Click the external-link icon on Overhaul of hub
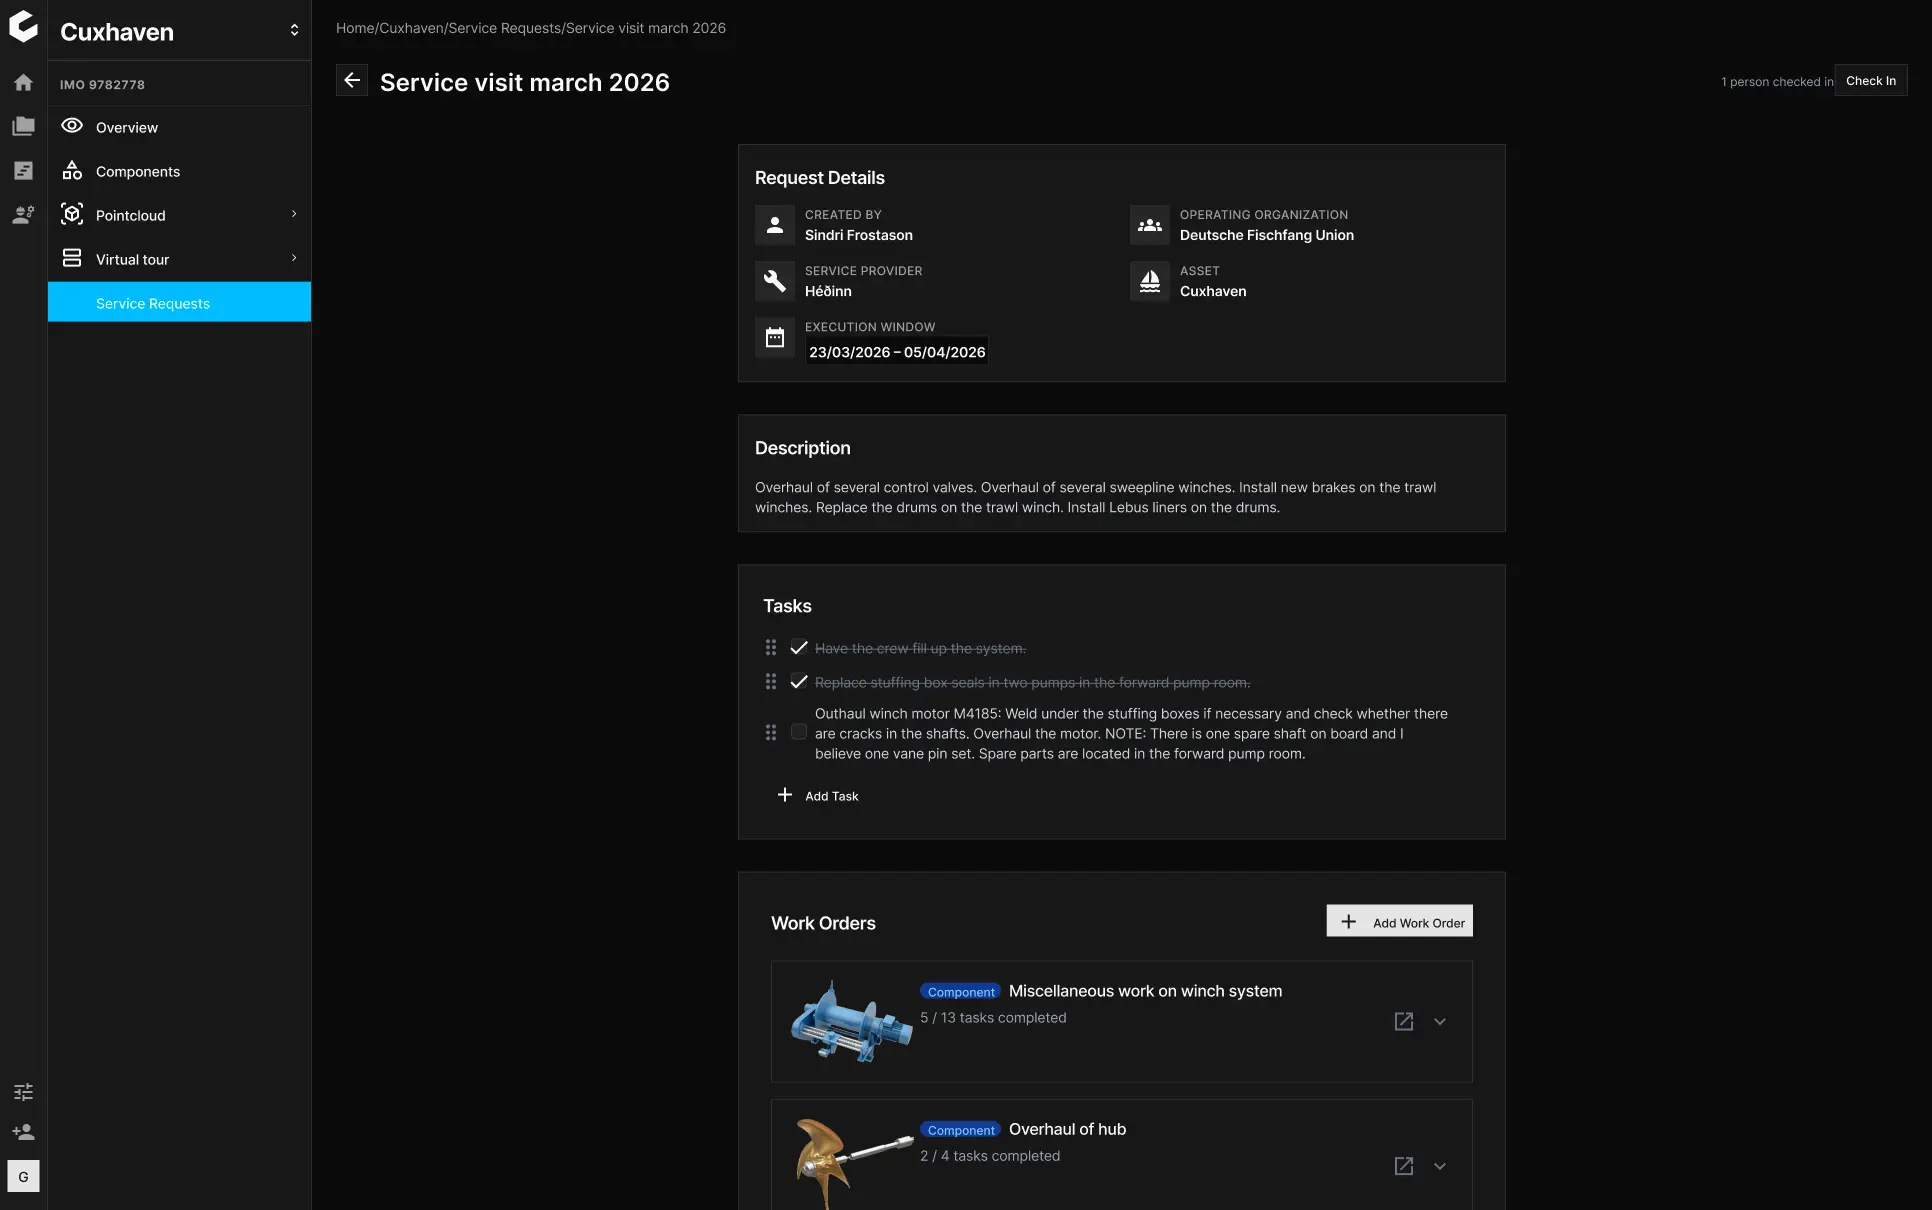The height and width of the screenshot is (1210, 1932). (x=1403, y=1166)
